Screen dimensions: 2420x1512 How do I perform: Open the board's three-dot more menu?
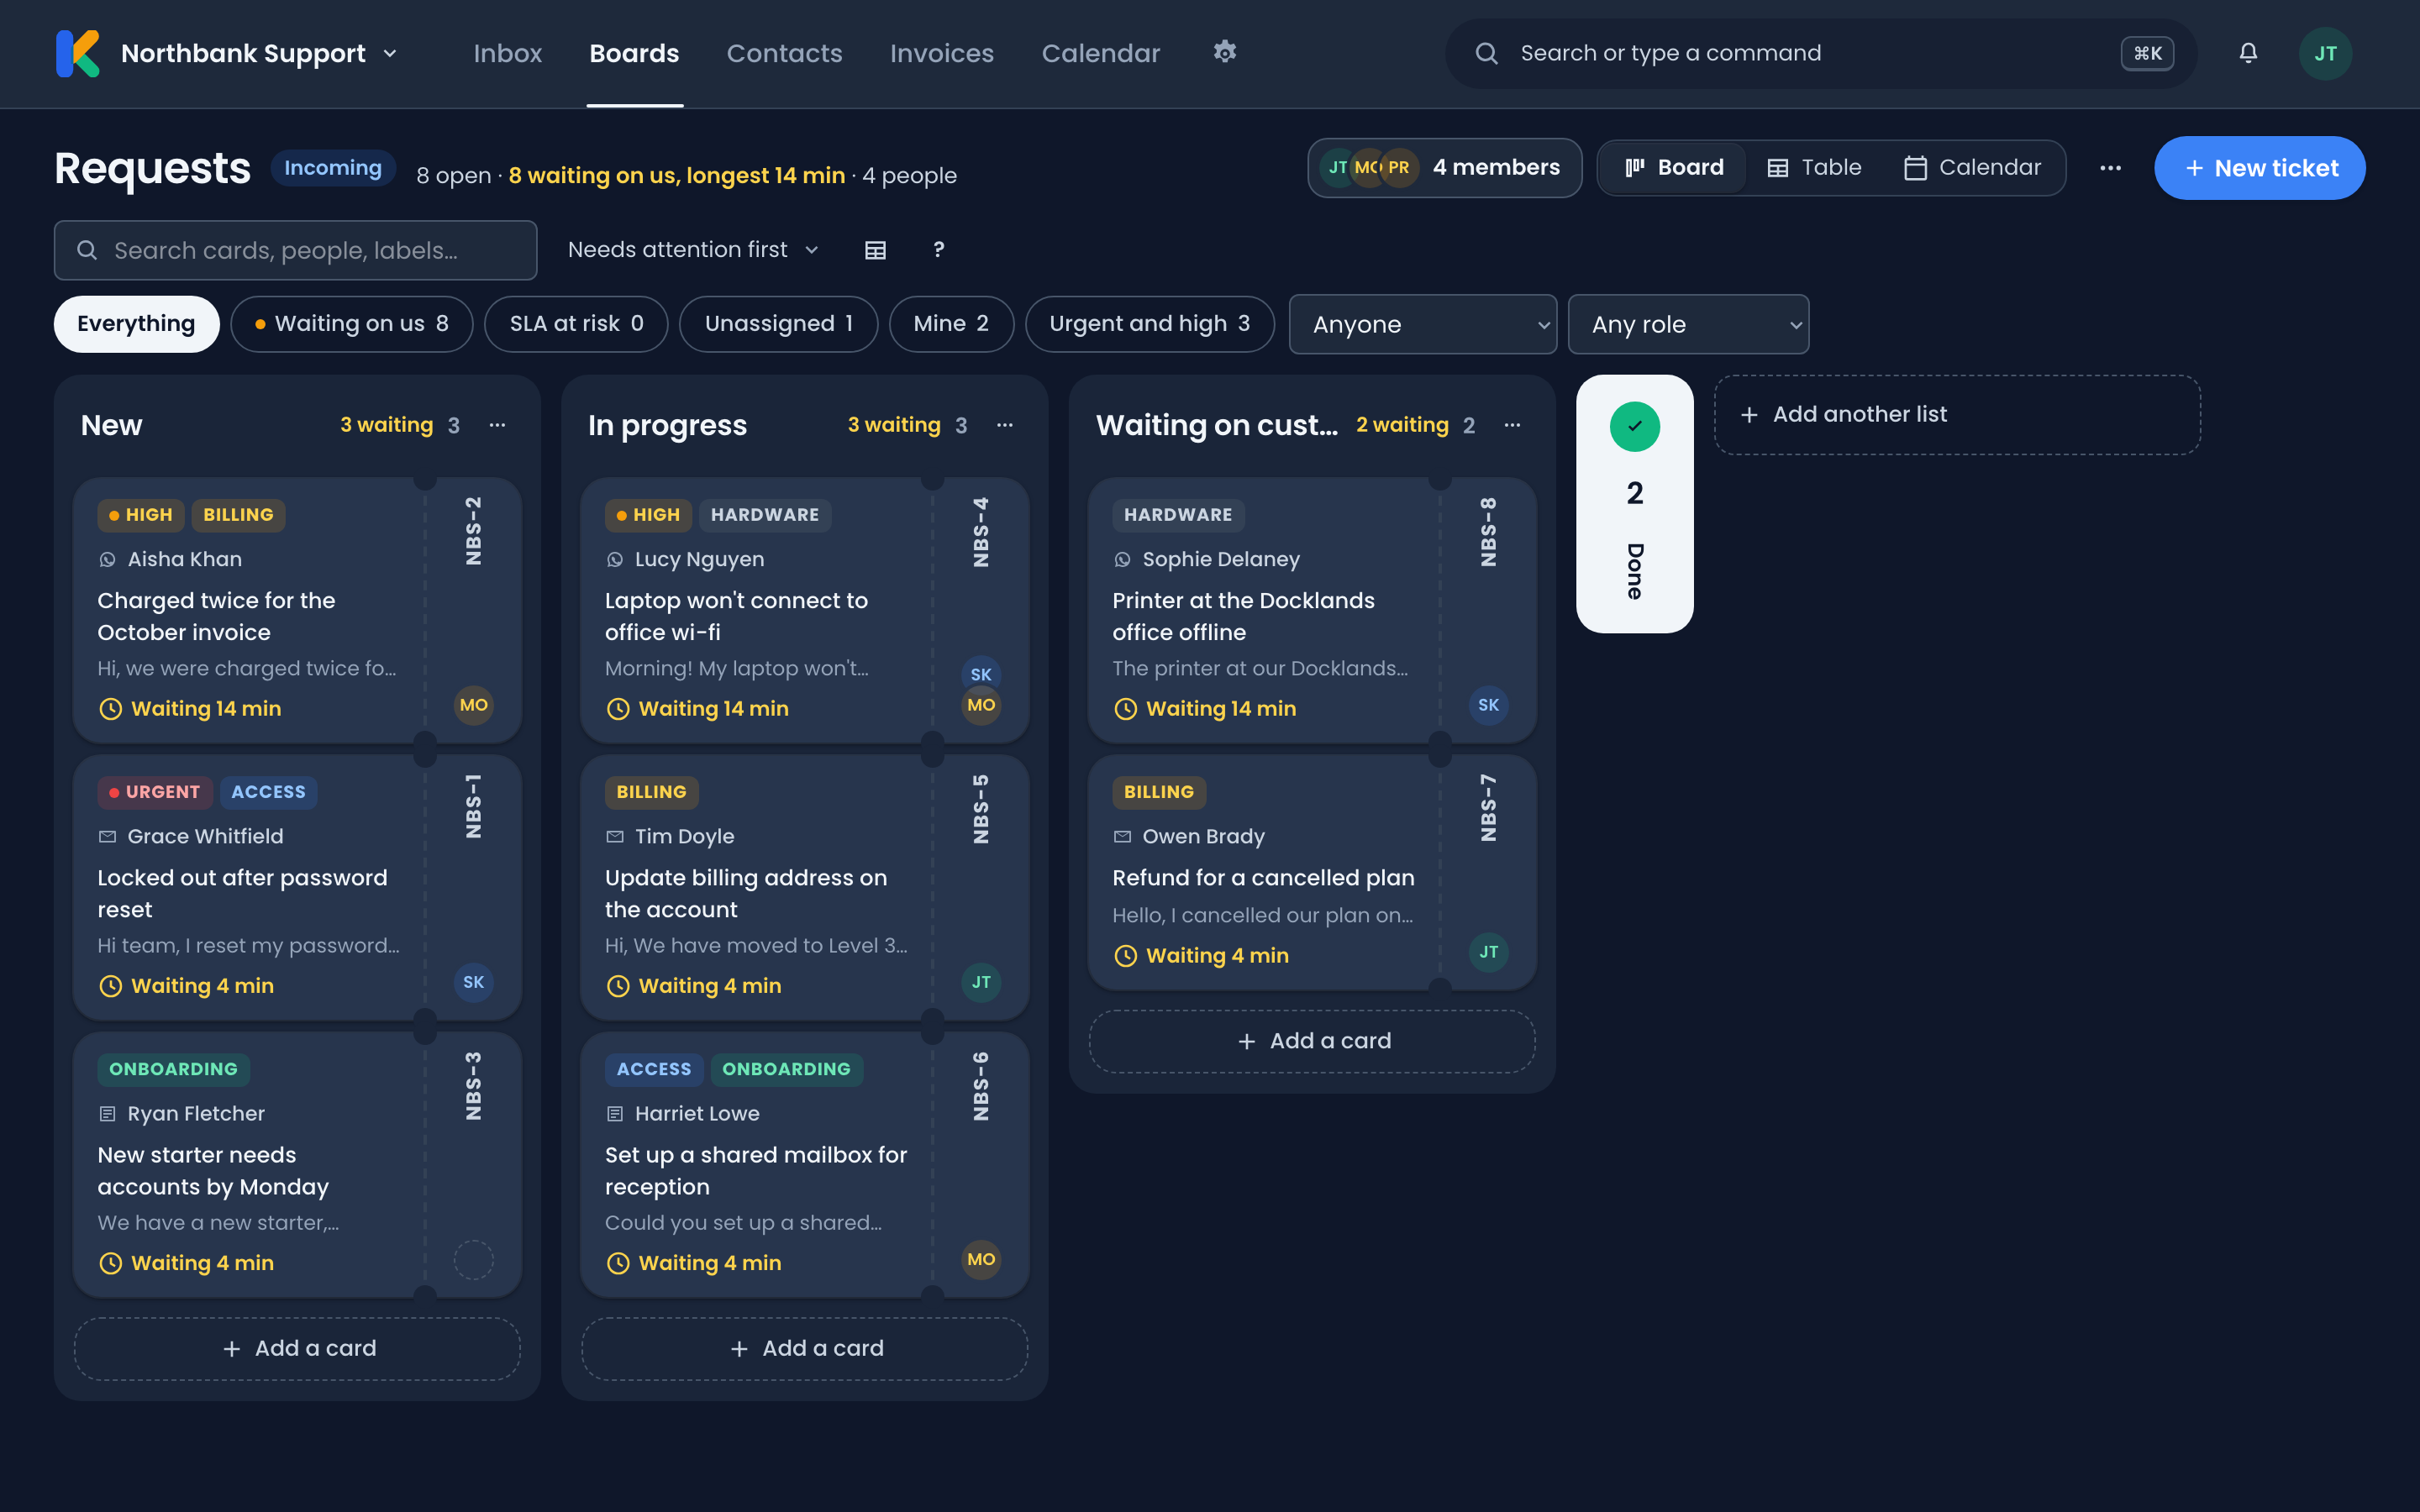[x=2110, y=168]
